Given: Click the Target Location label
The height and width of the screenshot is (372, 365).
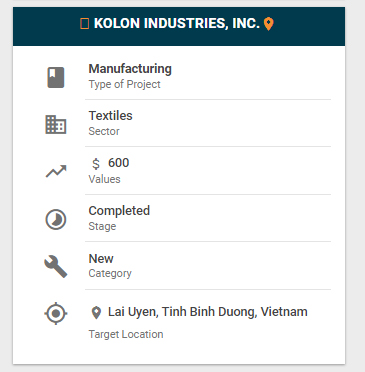Looking at the screenshot, I should [x=126, y=334].
